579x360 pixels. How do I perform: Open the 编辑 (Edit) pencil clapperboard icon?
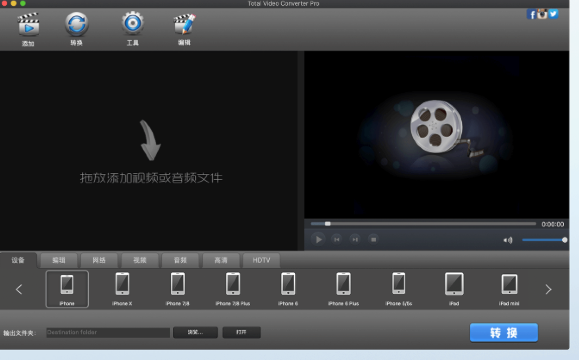(x=184, y=24)
